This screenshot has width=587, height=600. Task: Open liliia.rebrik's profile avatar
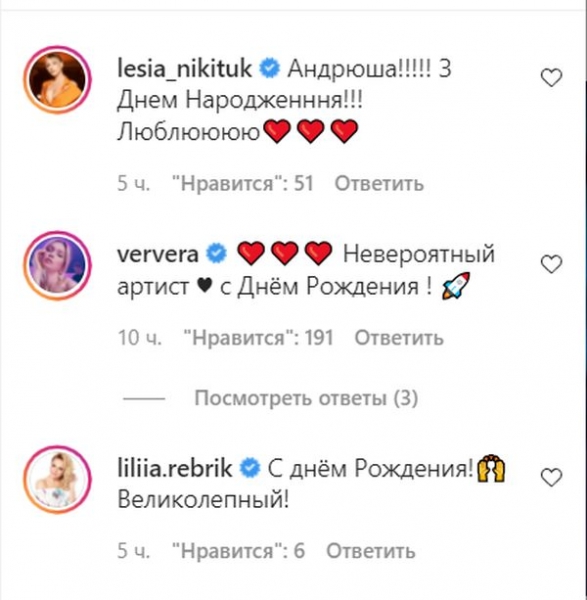[x=57, y=479]
